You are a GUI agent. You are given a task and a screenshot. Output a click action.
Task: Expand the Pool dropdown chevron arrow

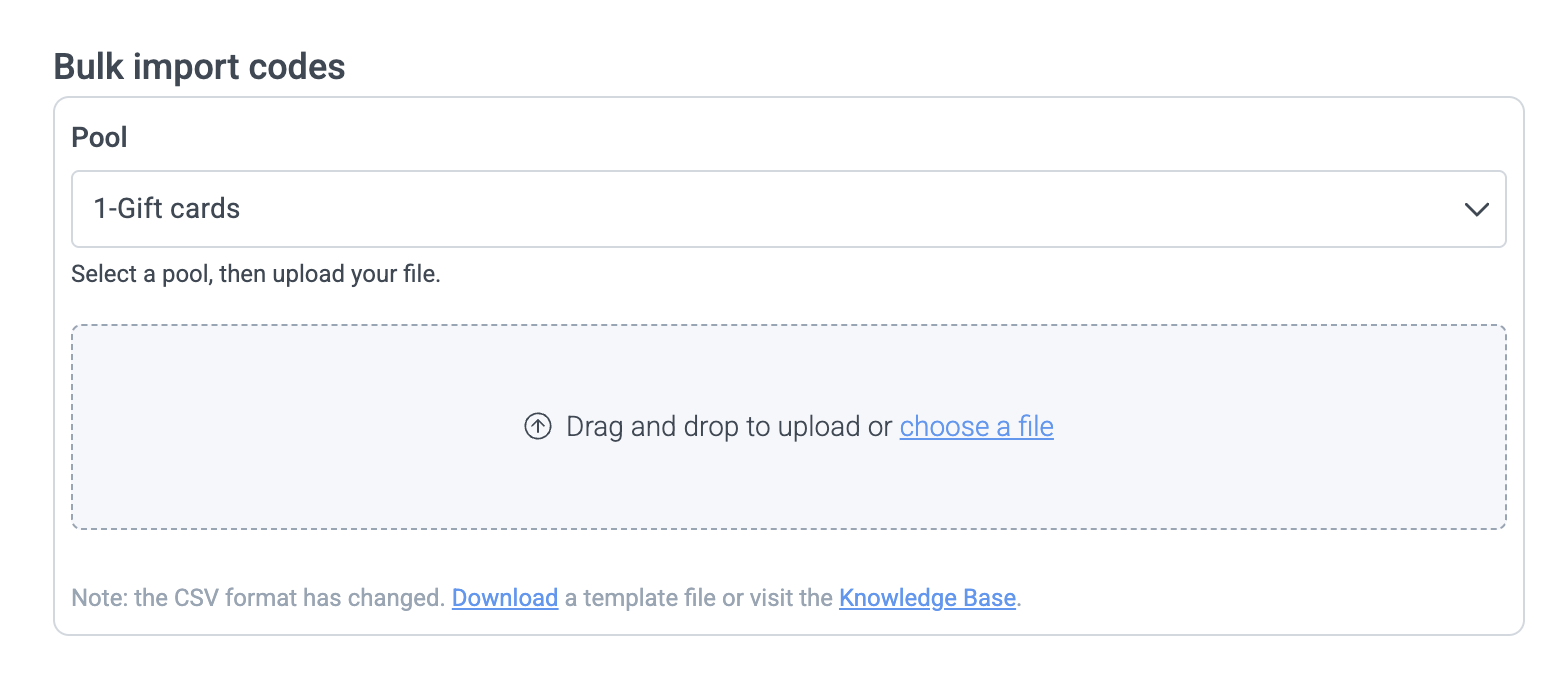[1476, 209]
